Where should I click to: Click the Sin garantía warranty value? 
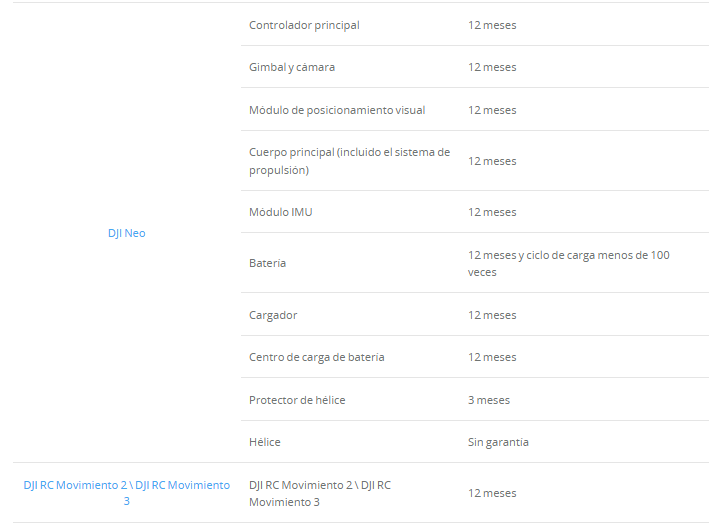click(x=498, y=442)
